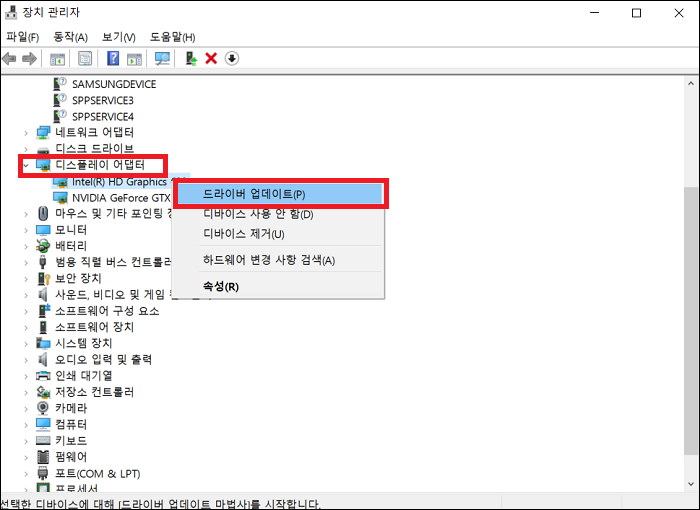Choose 드라이버 업데이트(P) from context menu
This screenshot has height=510, width=700.
coord(279,194)
